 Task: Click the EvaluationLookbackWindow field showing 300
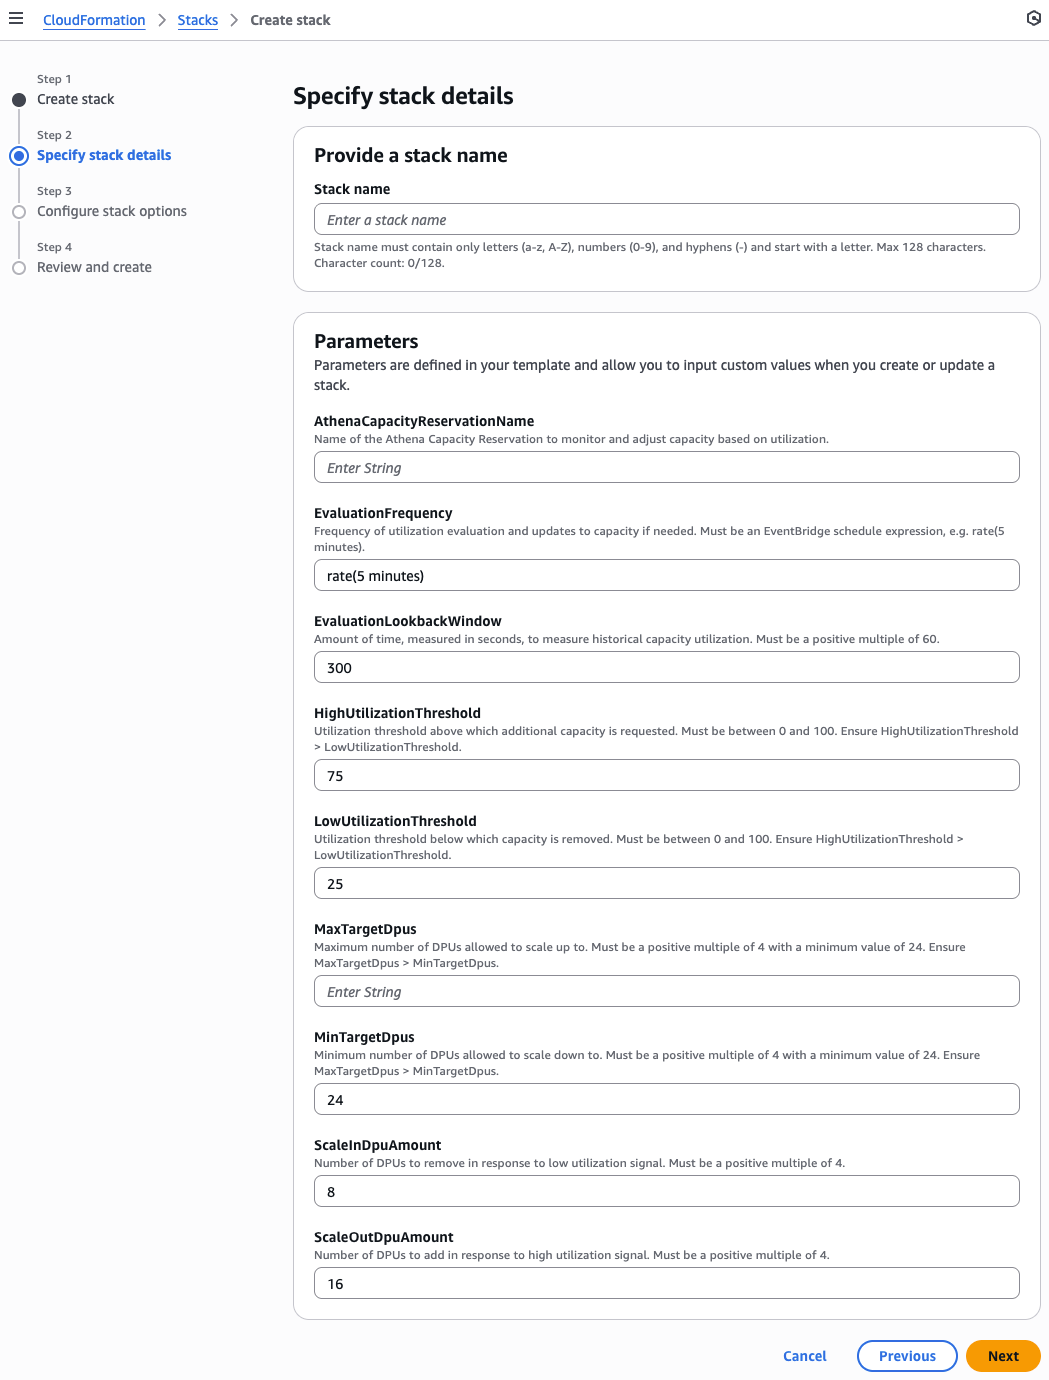coord(666,667)
